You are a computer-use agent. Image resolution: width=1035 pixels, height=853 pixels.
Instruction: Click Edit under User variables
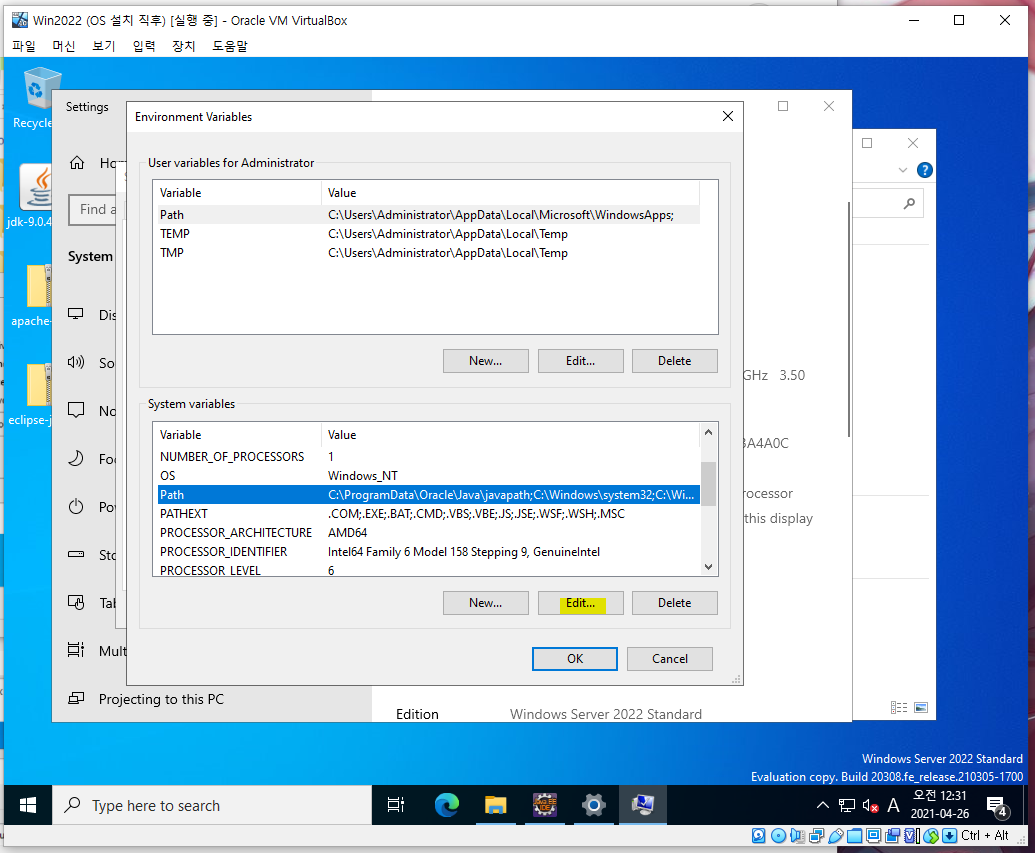pos(580,361)
